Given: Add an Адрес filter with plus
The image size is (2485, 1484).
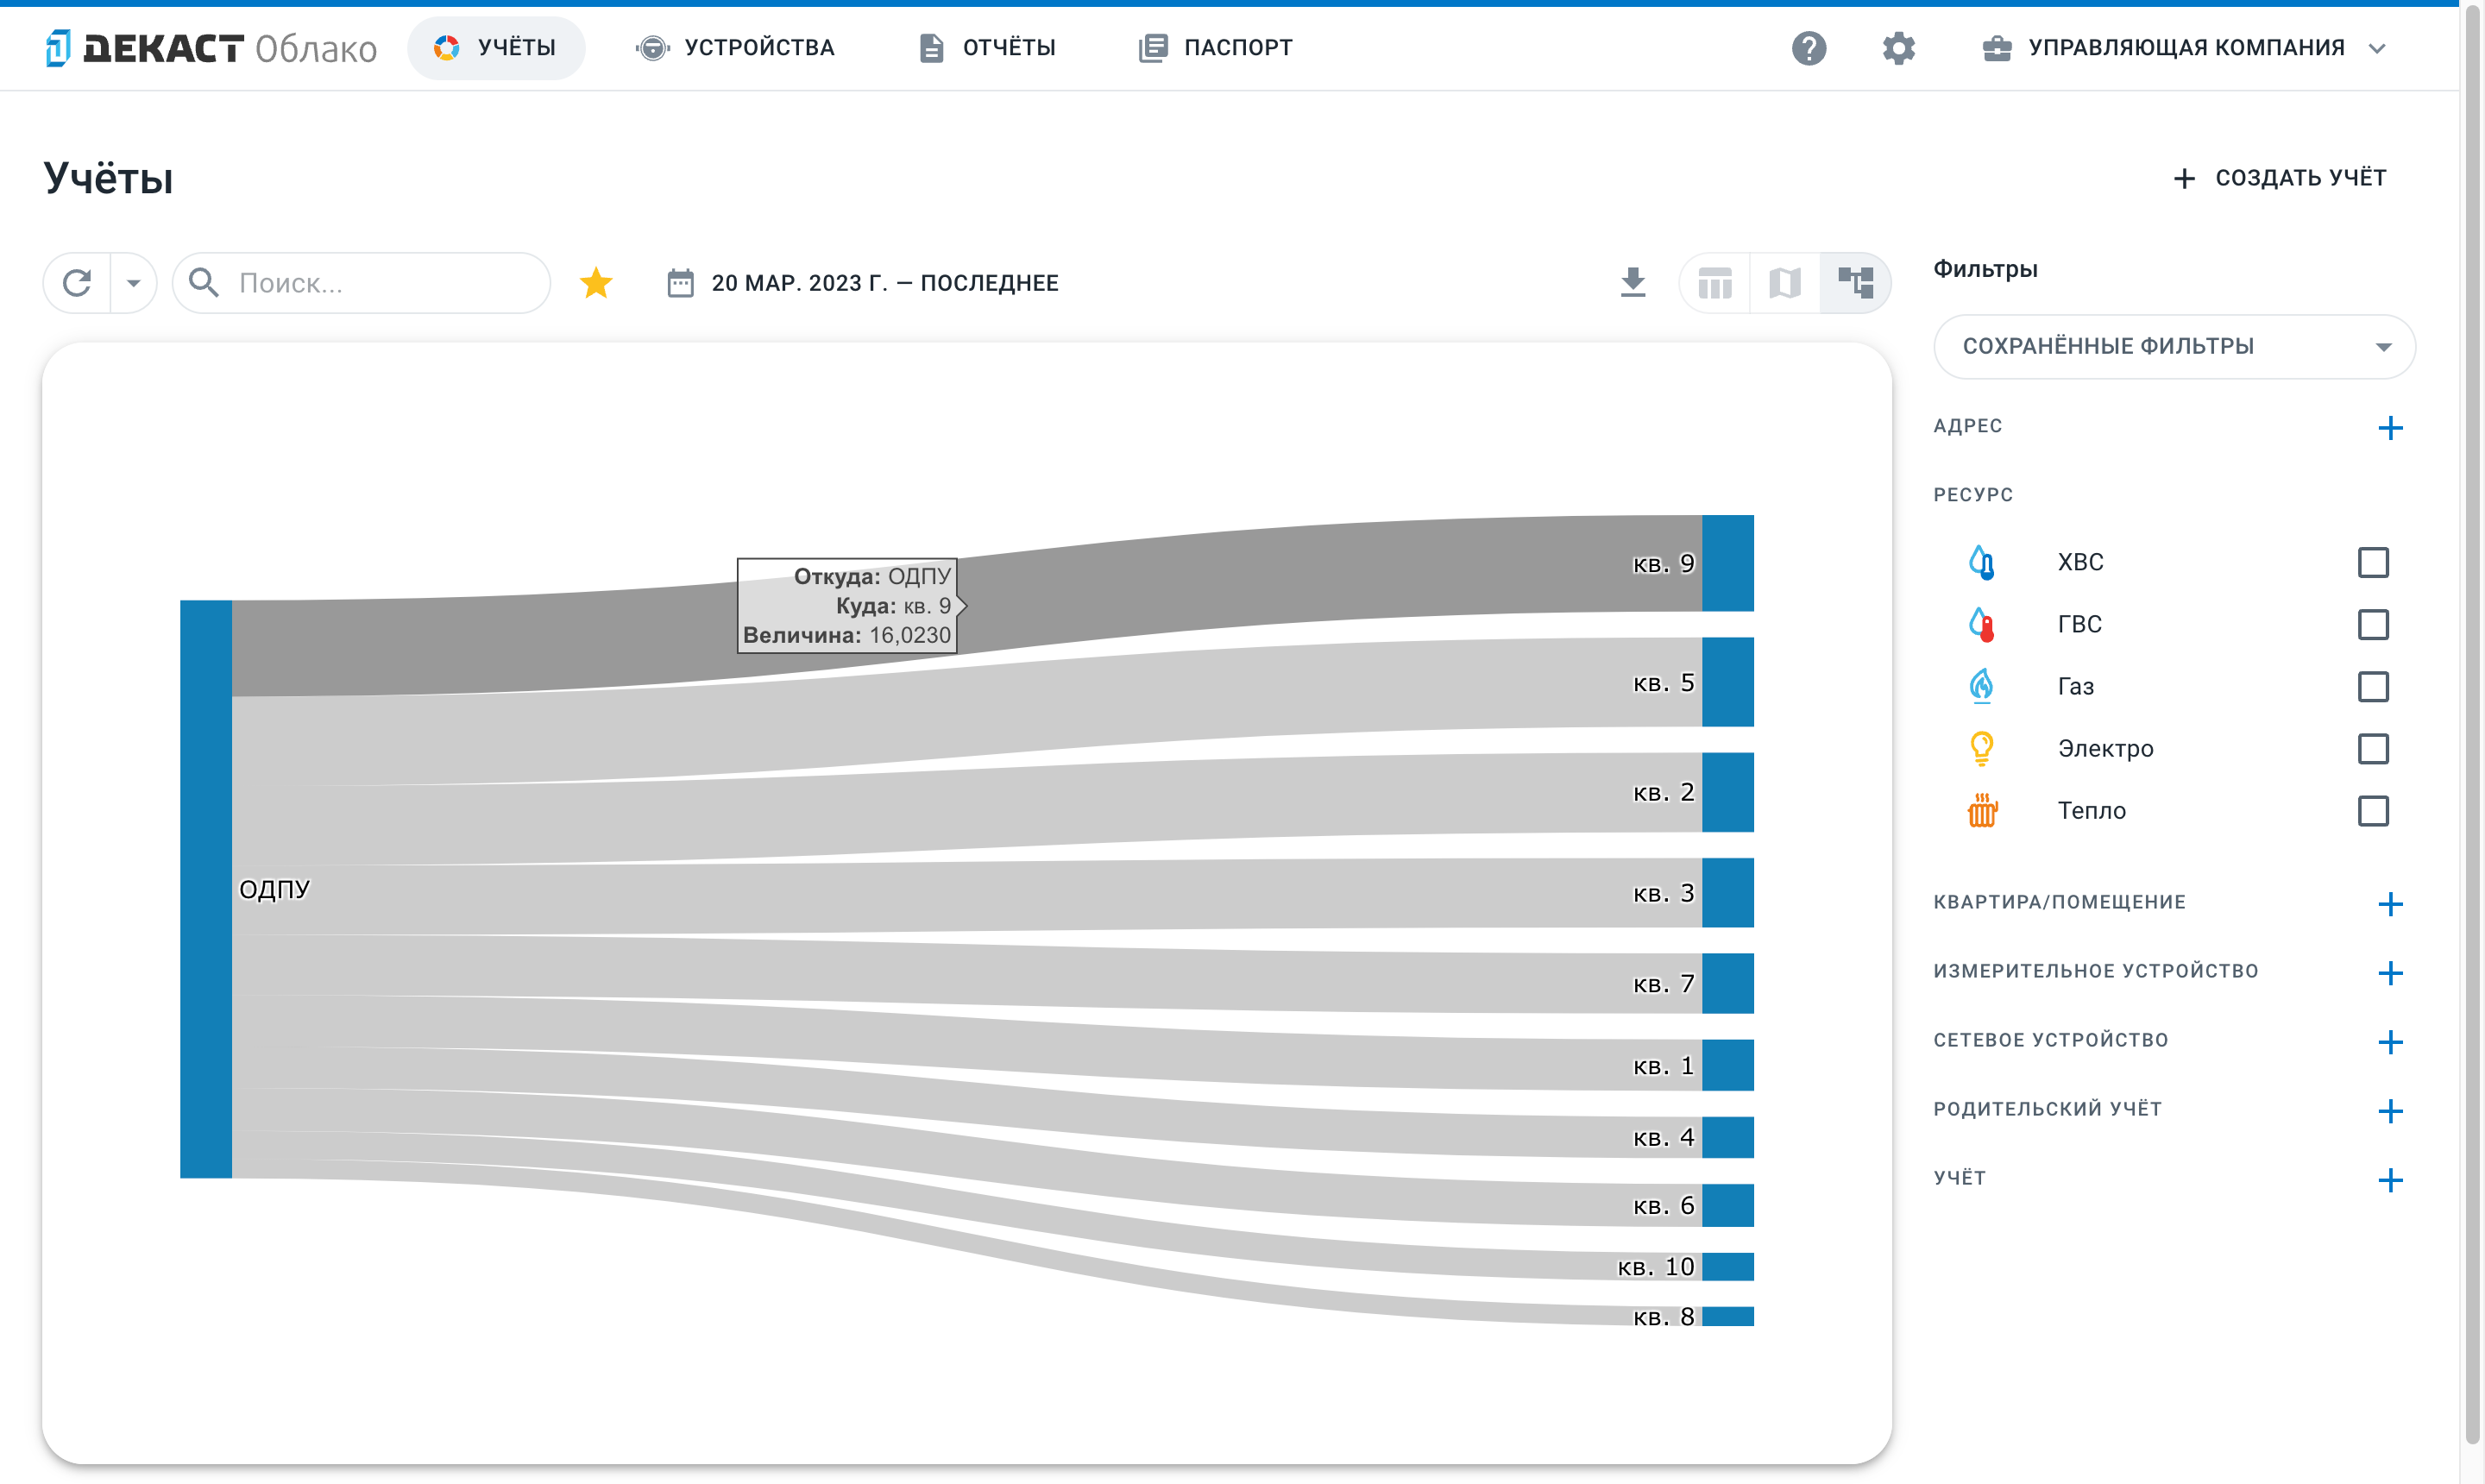Looking at the screenshot, I should tap(2390, 428).
